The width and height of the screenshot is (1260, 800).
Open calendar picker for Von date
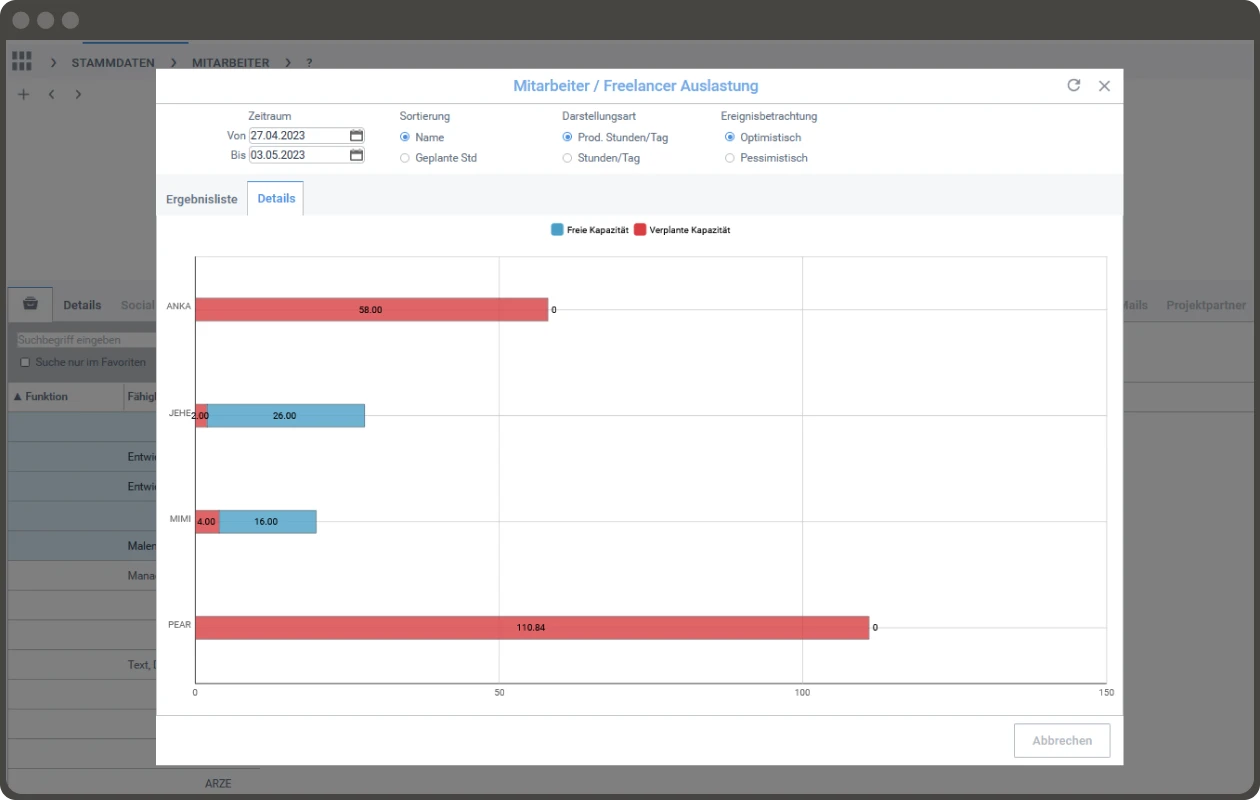pyautogui.click(x=356, y=136)
